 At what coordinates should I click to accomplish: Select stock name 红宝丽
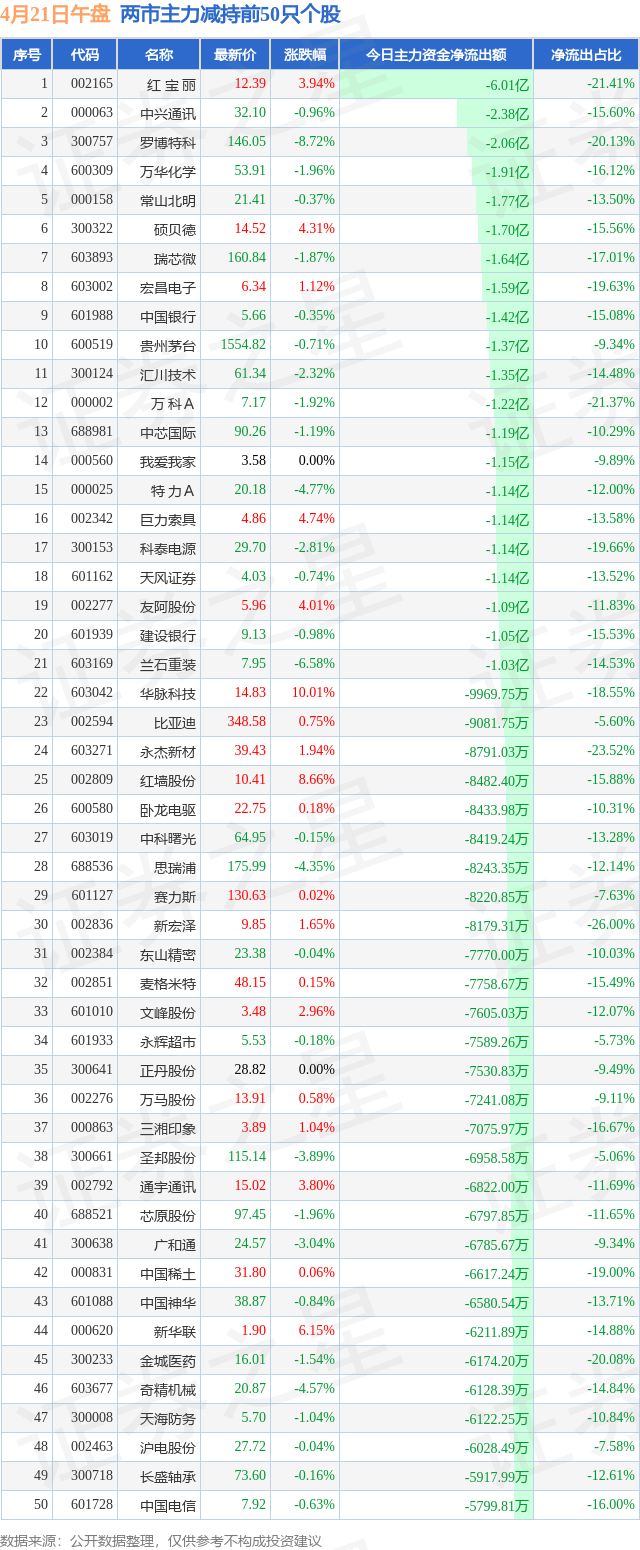(x=172, y=84)
